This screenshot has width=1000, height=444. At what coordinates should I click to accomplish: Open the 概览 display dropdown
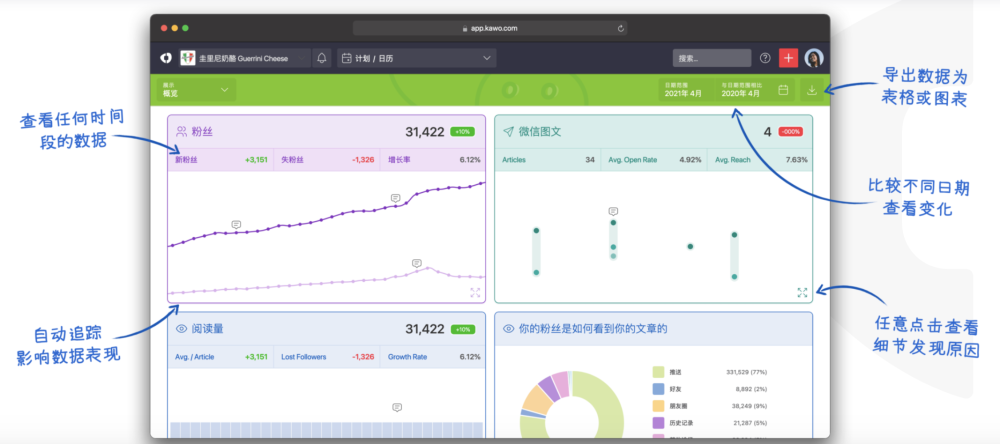196,90
